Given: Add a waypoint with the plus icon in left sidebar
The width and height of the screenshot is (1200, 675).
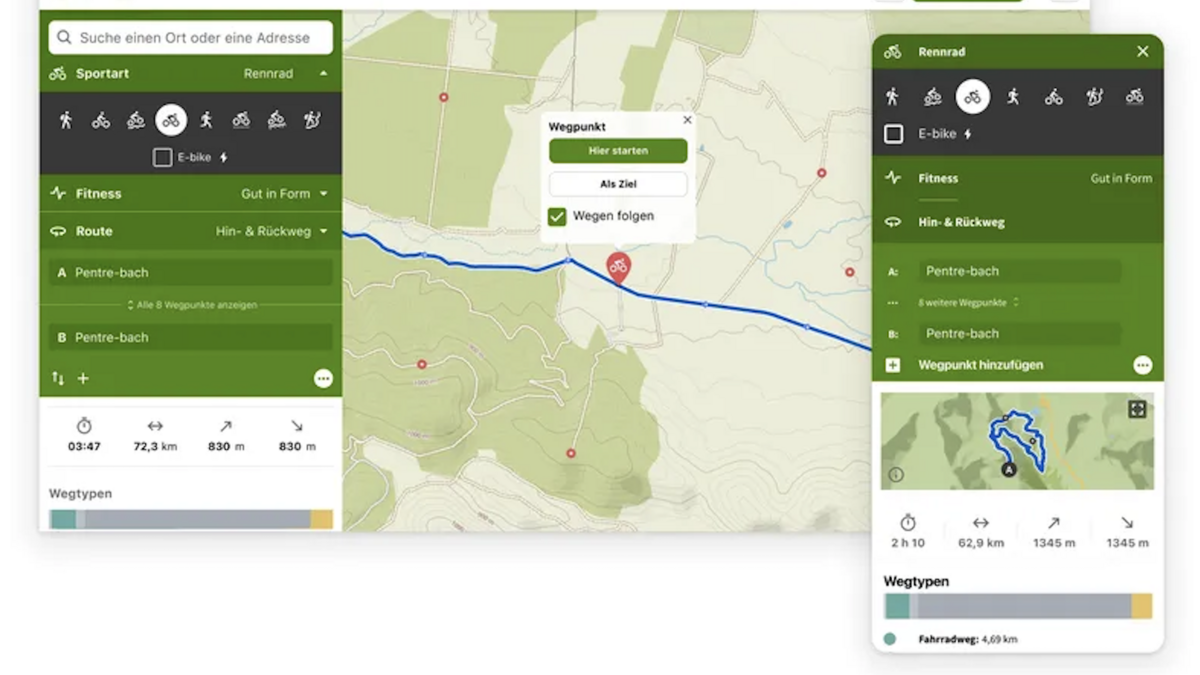Looking at the screenshot, I should point(83,379).
